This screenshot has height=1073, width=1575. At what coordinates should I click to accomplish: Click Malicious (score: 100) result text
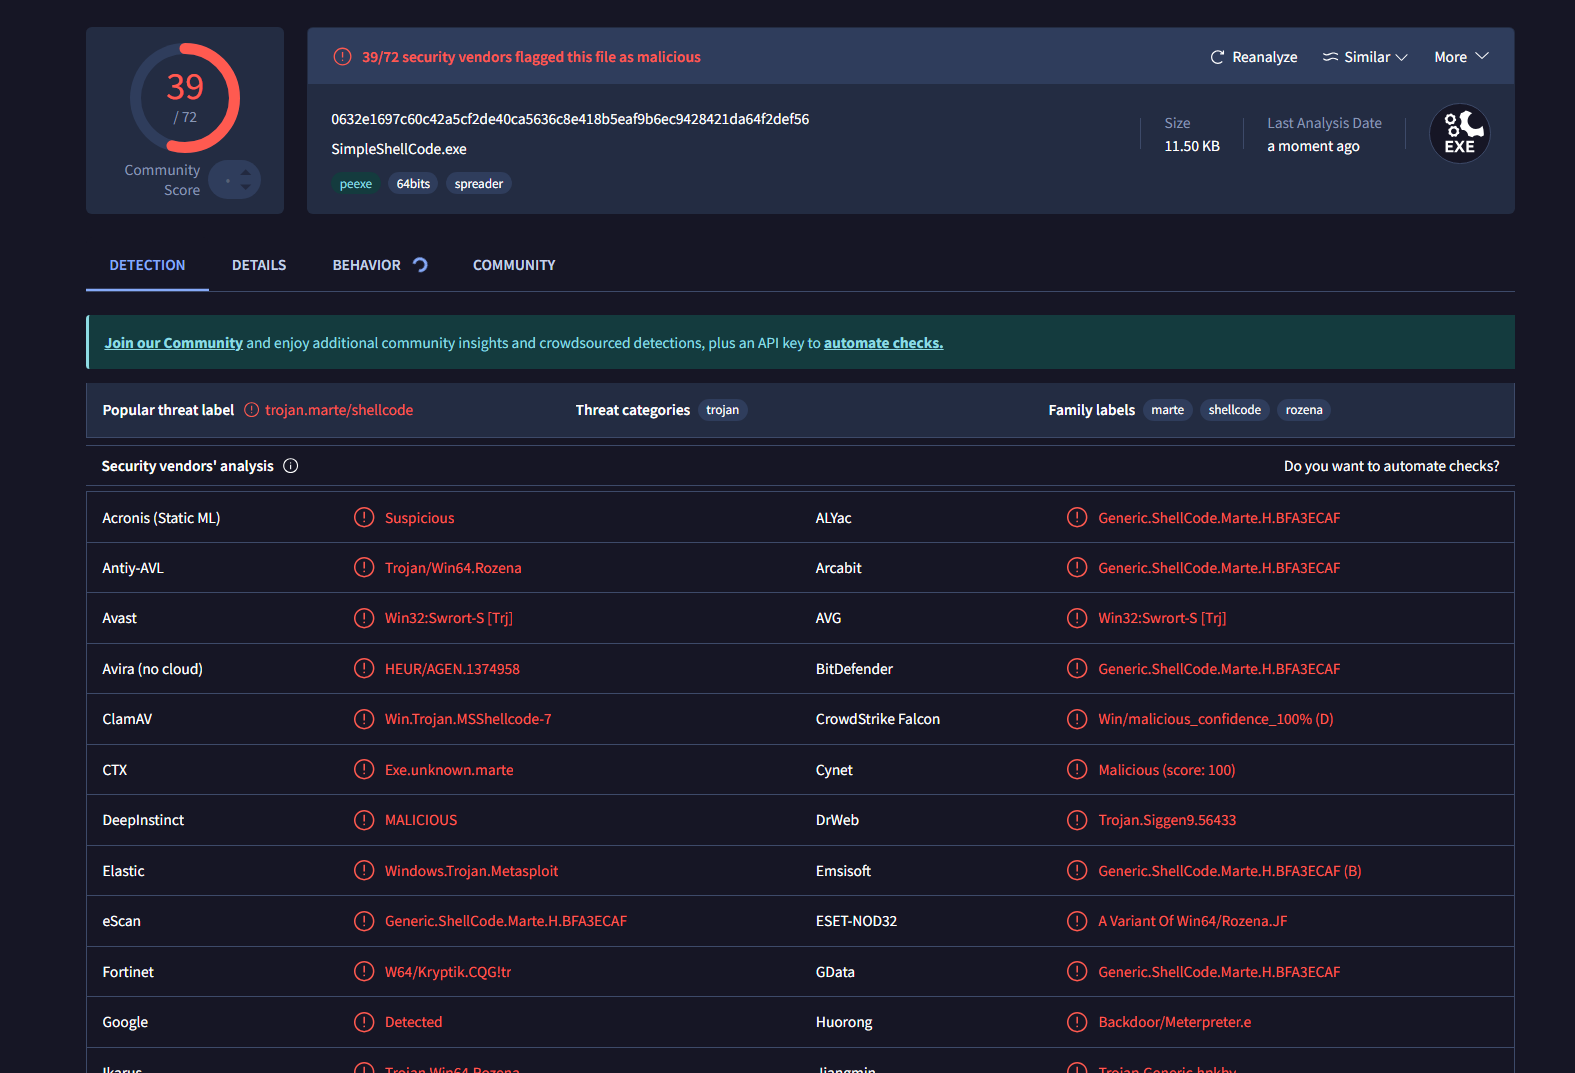(1166, 770)
